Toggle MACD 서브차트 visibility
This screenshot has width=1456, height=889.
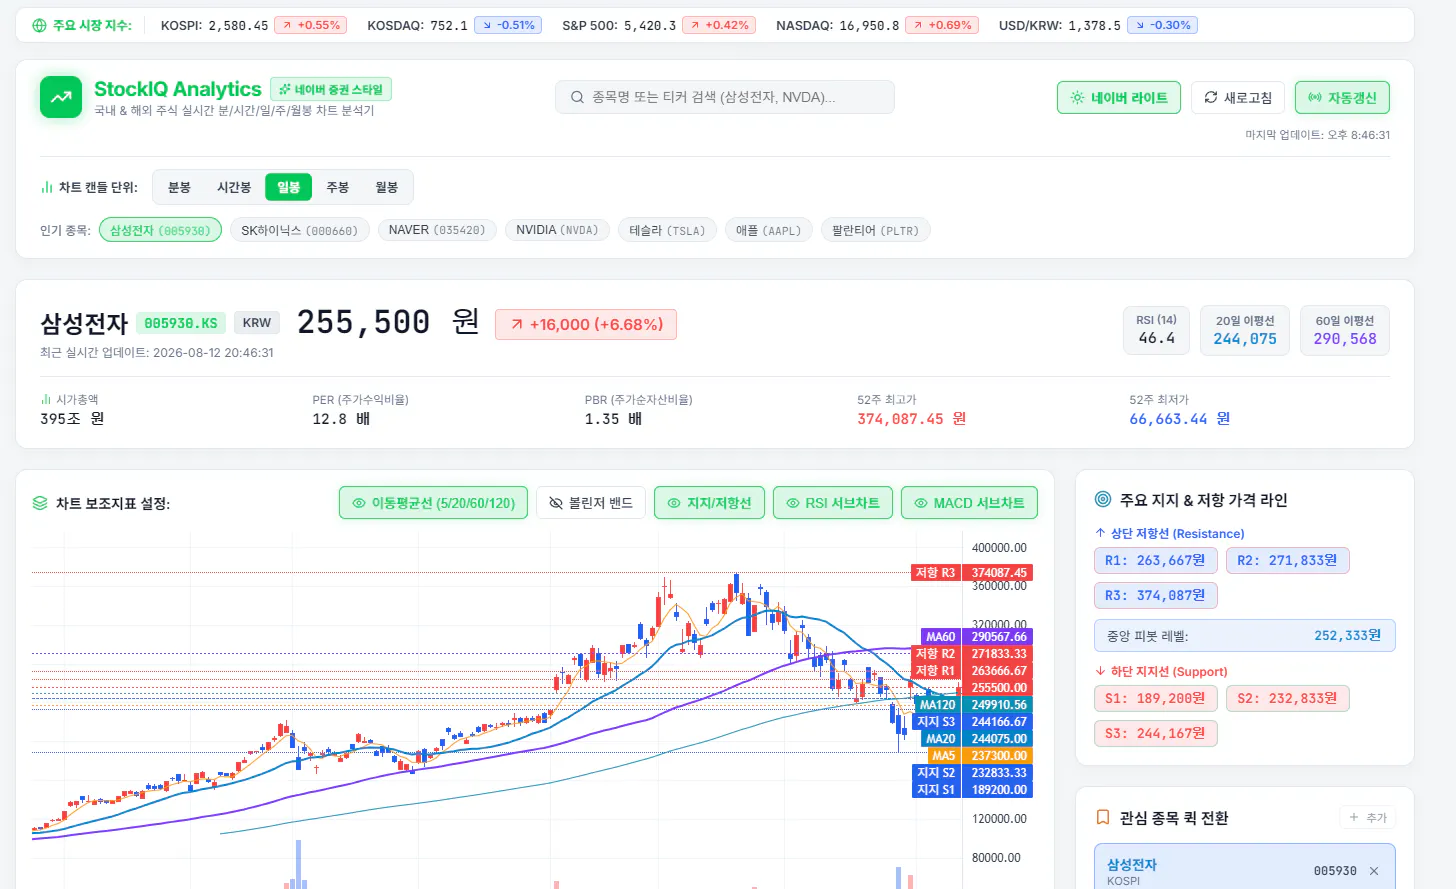[x=969, y=503]
